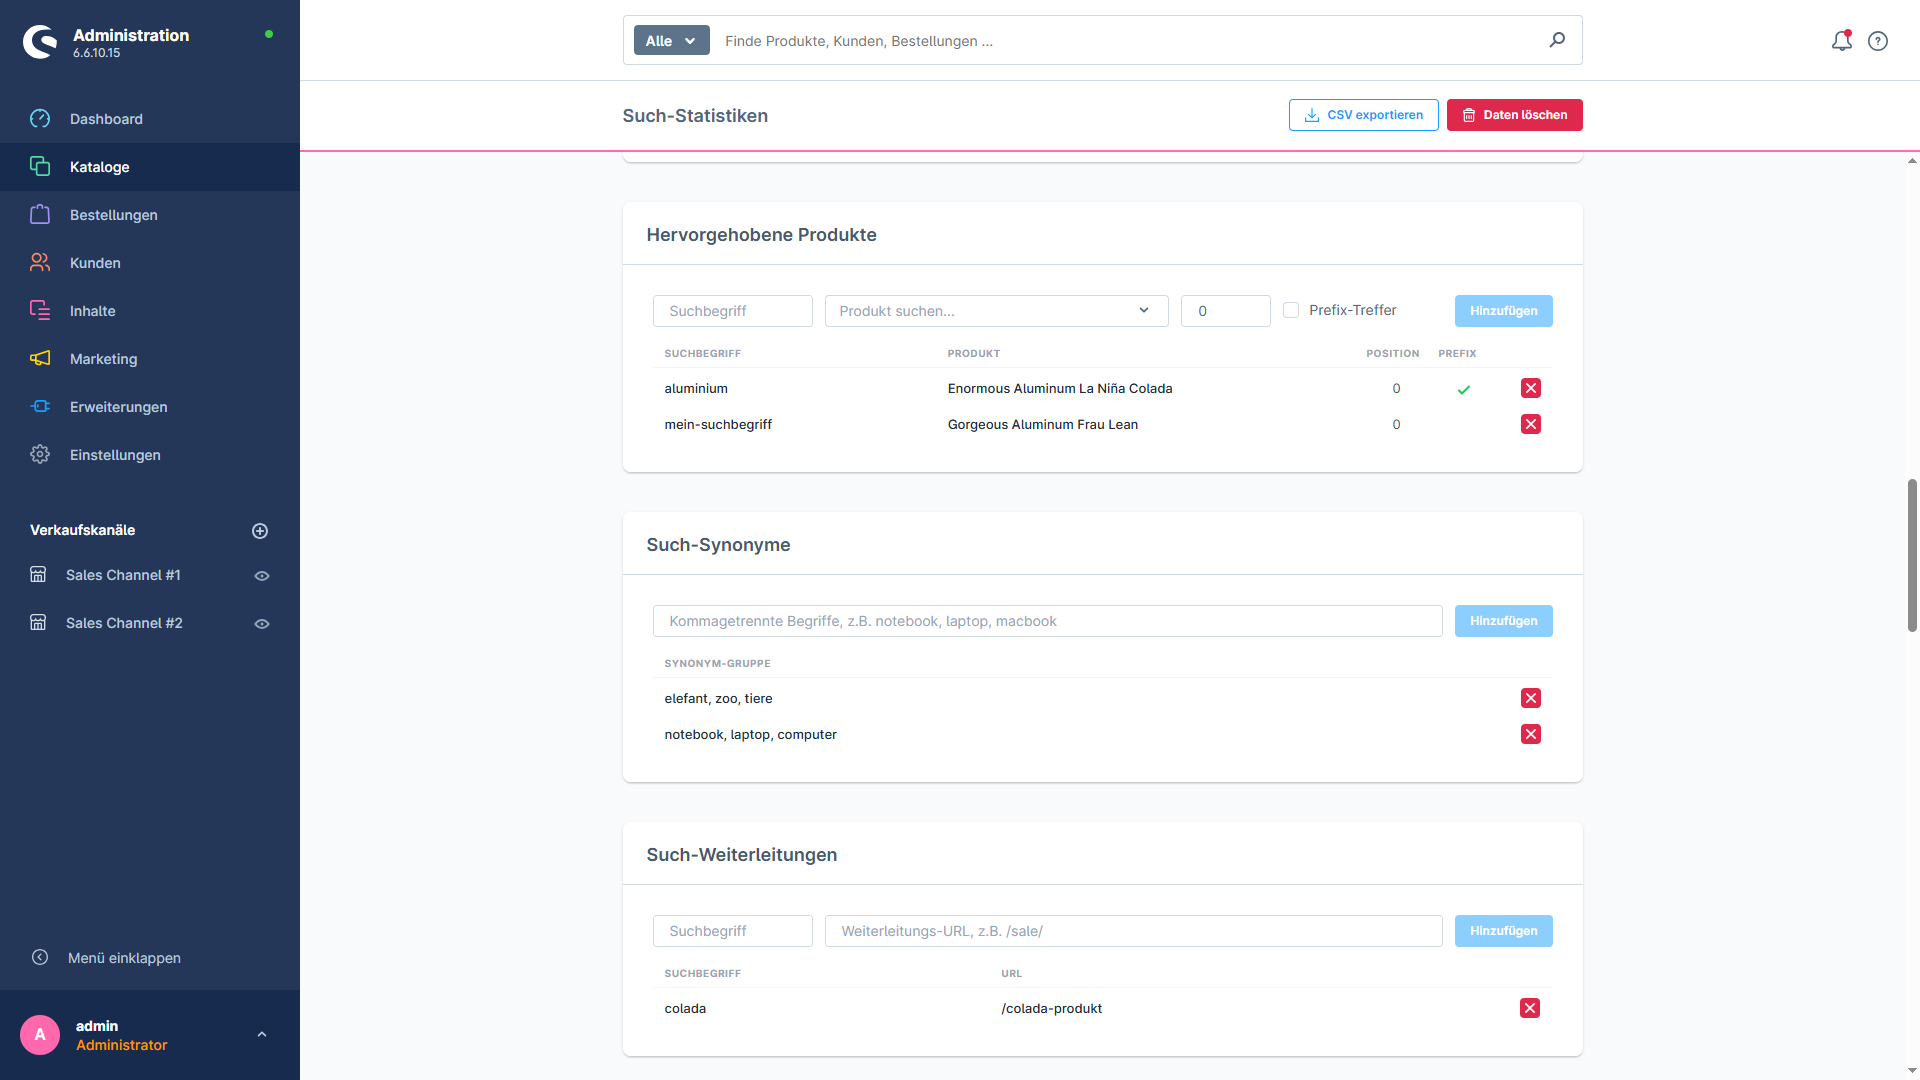The image size is (1920, 1080).
Task: Click Hinzufügen in Hervorgehobene Produkte
Action: coord(1503,311)
